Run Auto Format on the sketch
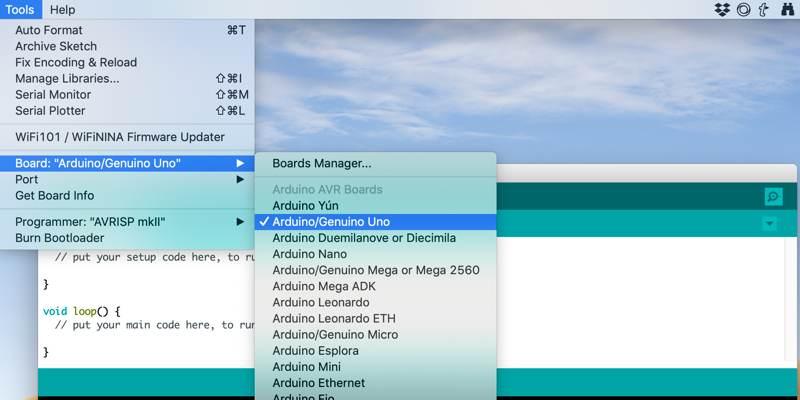The height and width of the screenshot is (400, 800). (49, 30)
